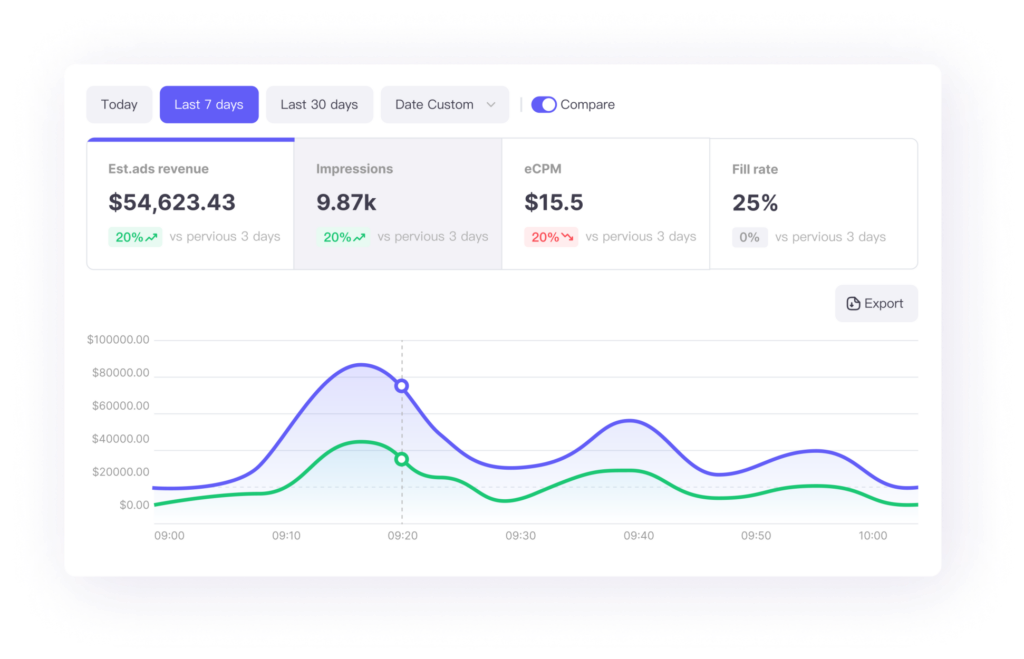Switch to Last 30 days range
Image resolution: width=1024 pixels, height=659 pixels.
click(x=319, y=105)
